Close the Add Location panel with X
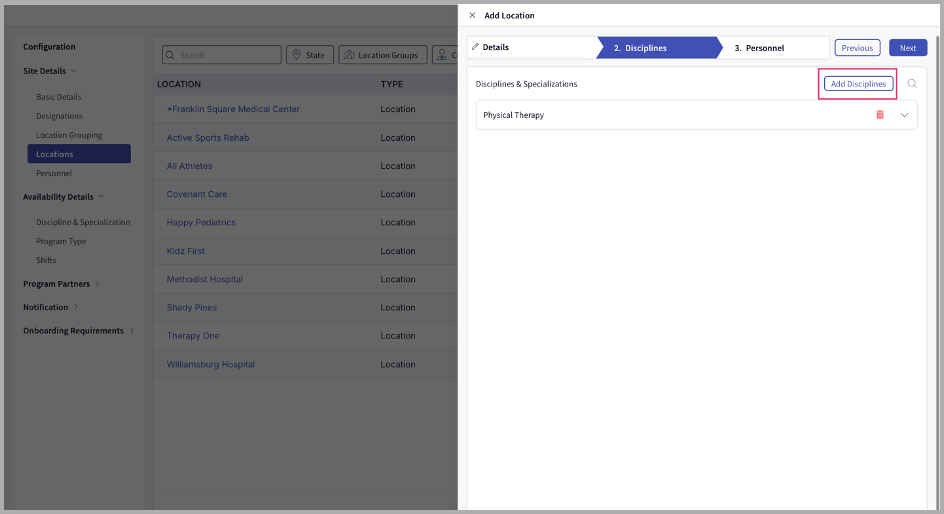 pos(472,16)
